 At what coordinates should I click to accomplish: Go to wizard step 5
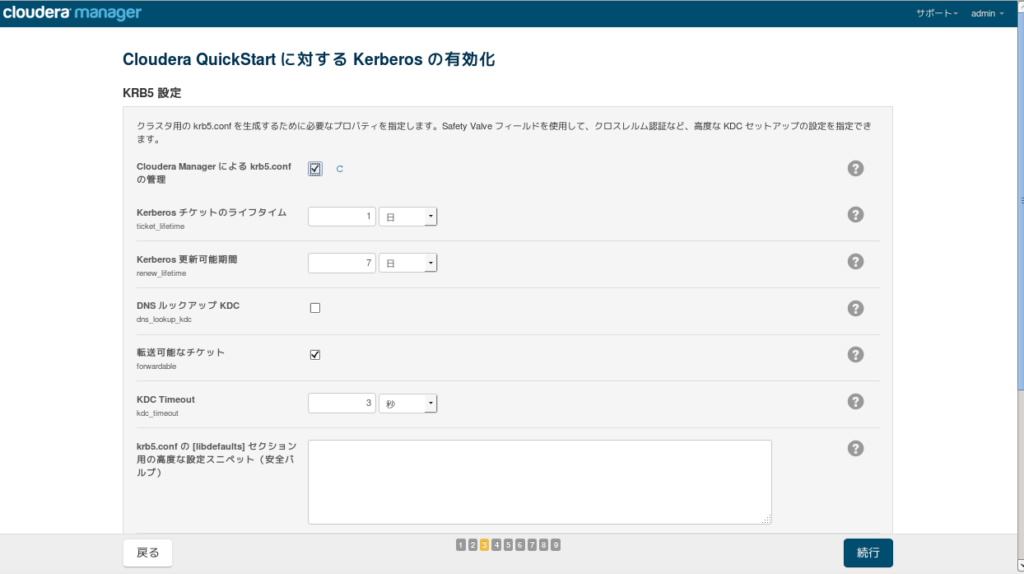(508, 545)
